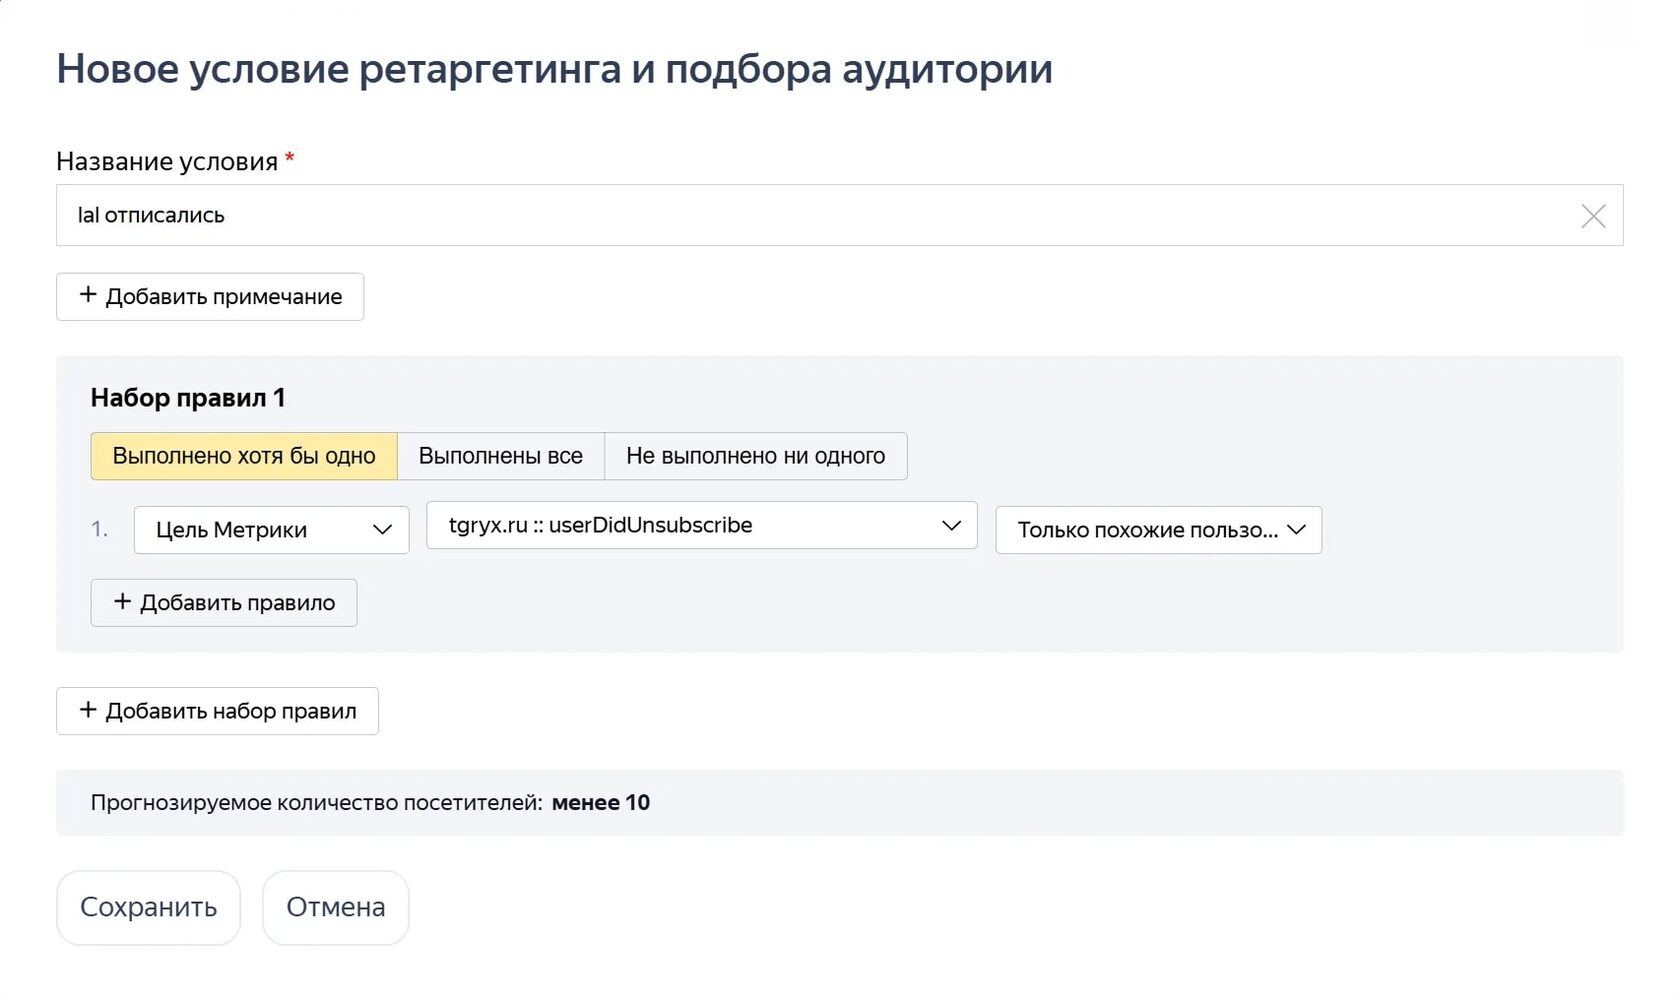This screenshot has height=1000, width=1680.
Task: Switch rule mode to Выполнены все
Action: coord(500,456)
